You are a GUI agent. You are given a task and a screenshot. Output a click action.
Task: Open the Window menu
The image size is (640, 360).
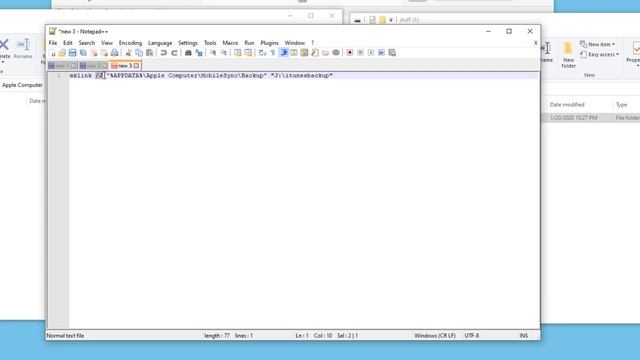295,43
